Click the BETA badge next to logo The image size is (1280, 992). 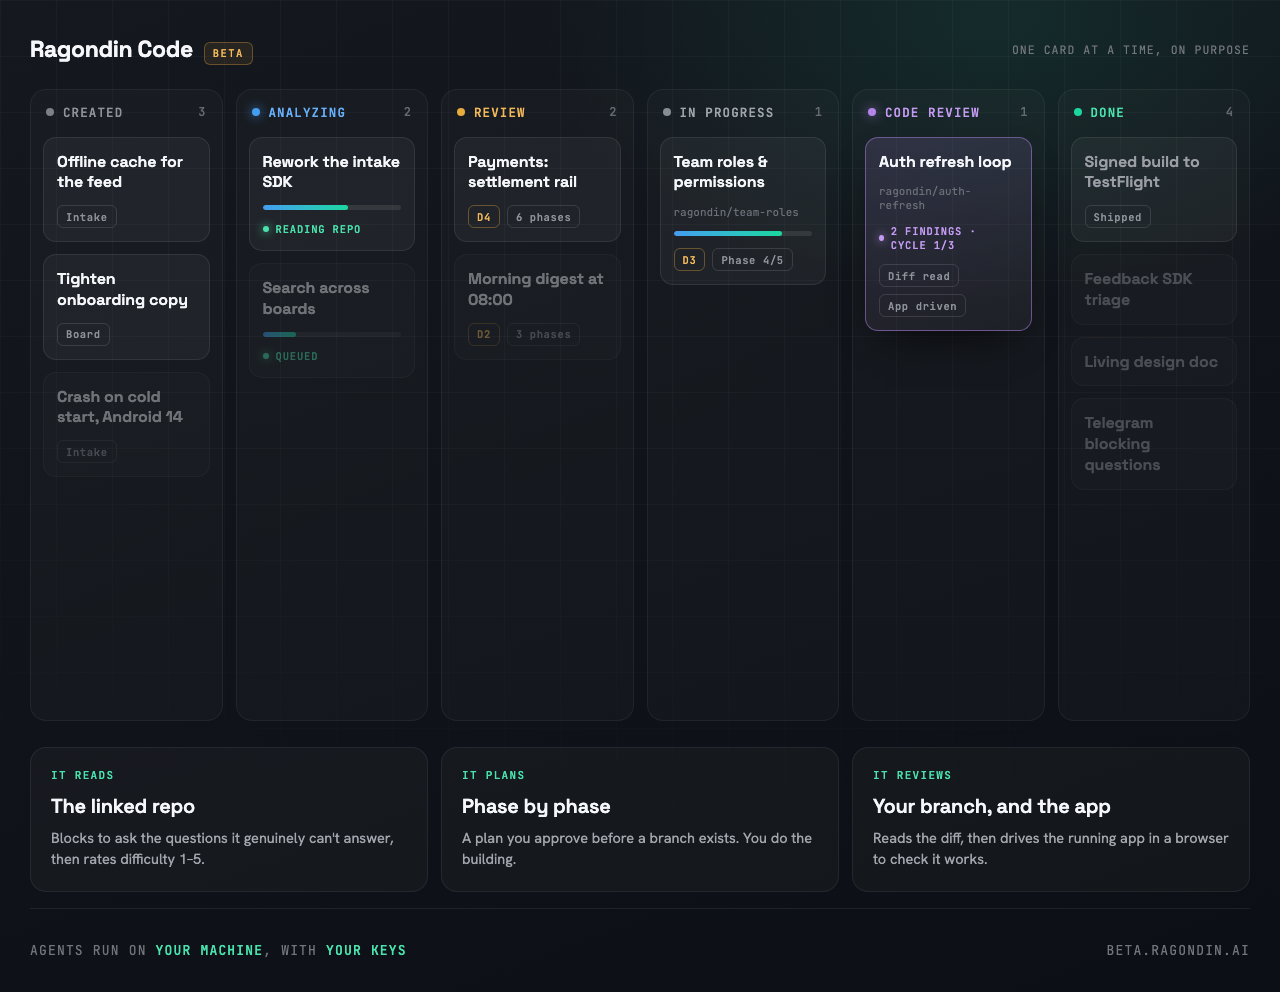pyautogui.click(x=228, y=53)
